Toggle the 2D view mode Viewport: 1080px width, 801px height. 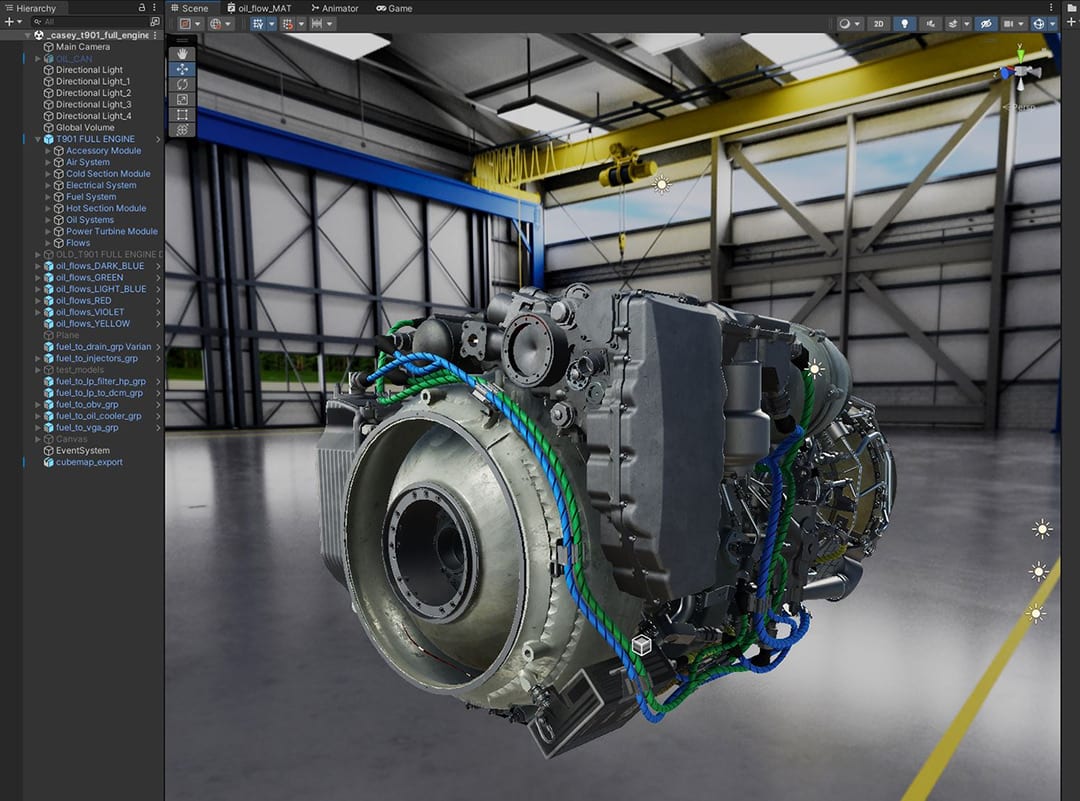point(878,23)
